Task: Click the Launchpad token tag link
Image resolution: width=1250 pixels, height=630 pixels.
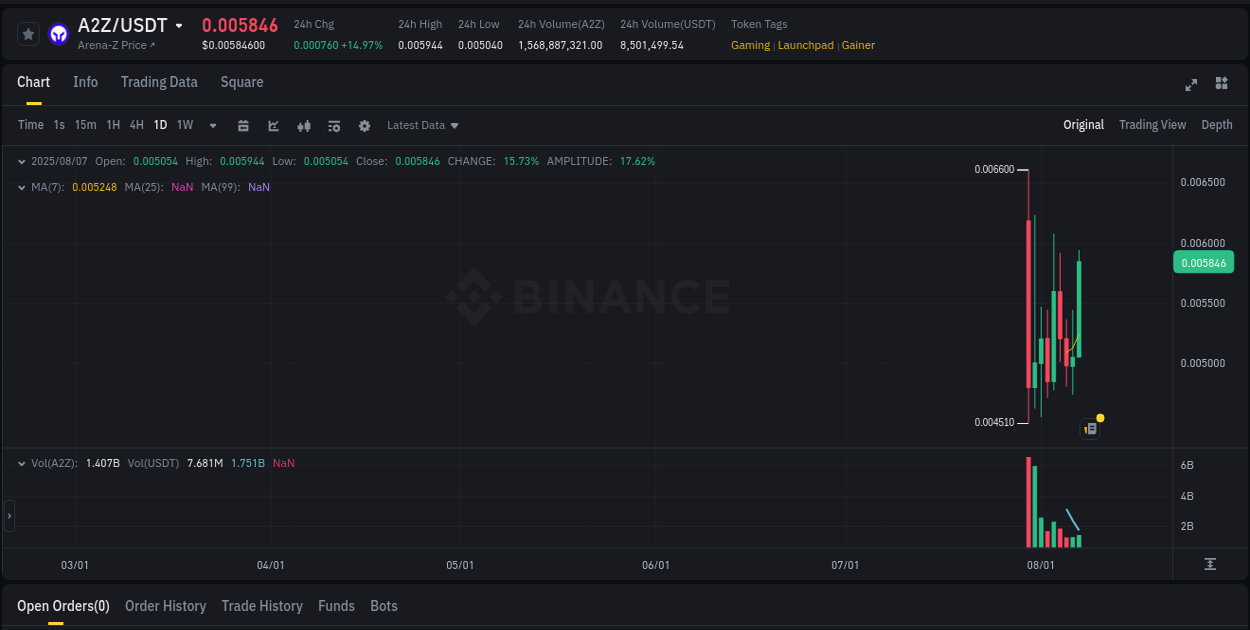Action: (805, 45)
